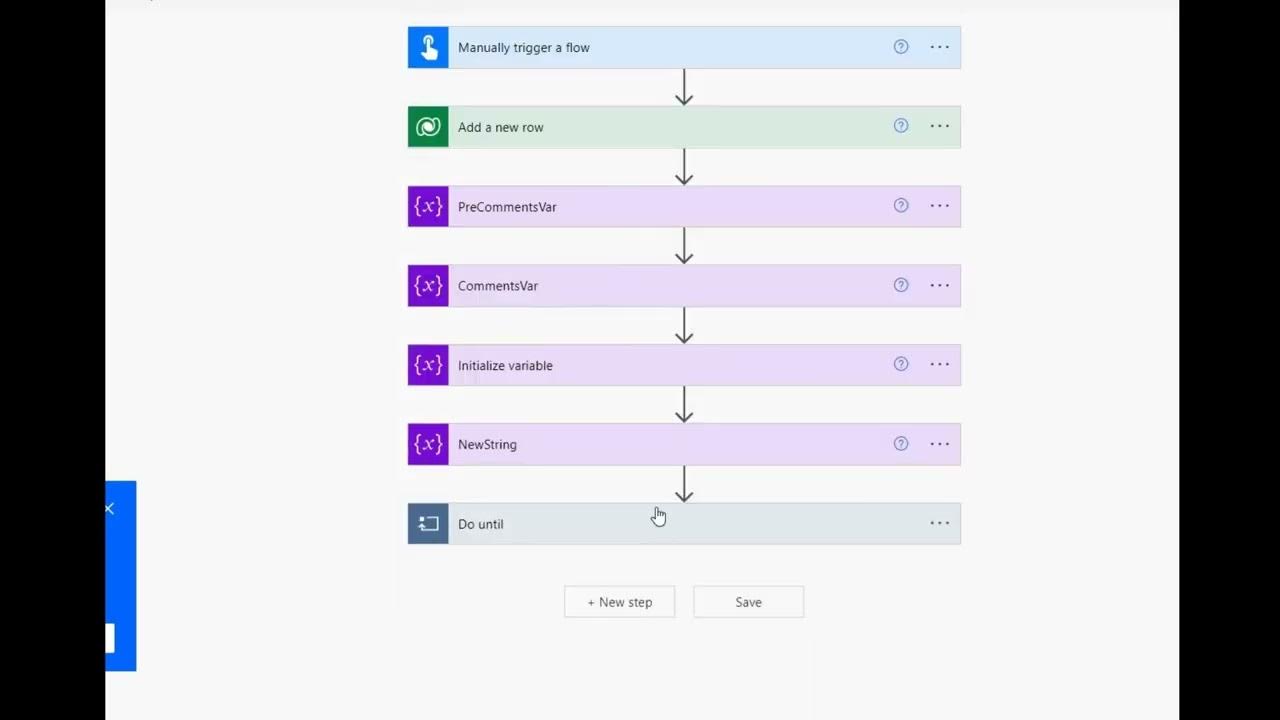1280x720 pixels.
Task: Click the Dataverse icon on Add a new row
Action: 428,127
